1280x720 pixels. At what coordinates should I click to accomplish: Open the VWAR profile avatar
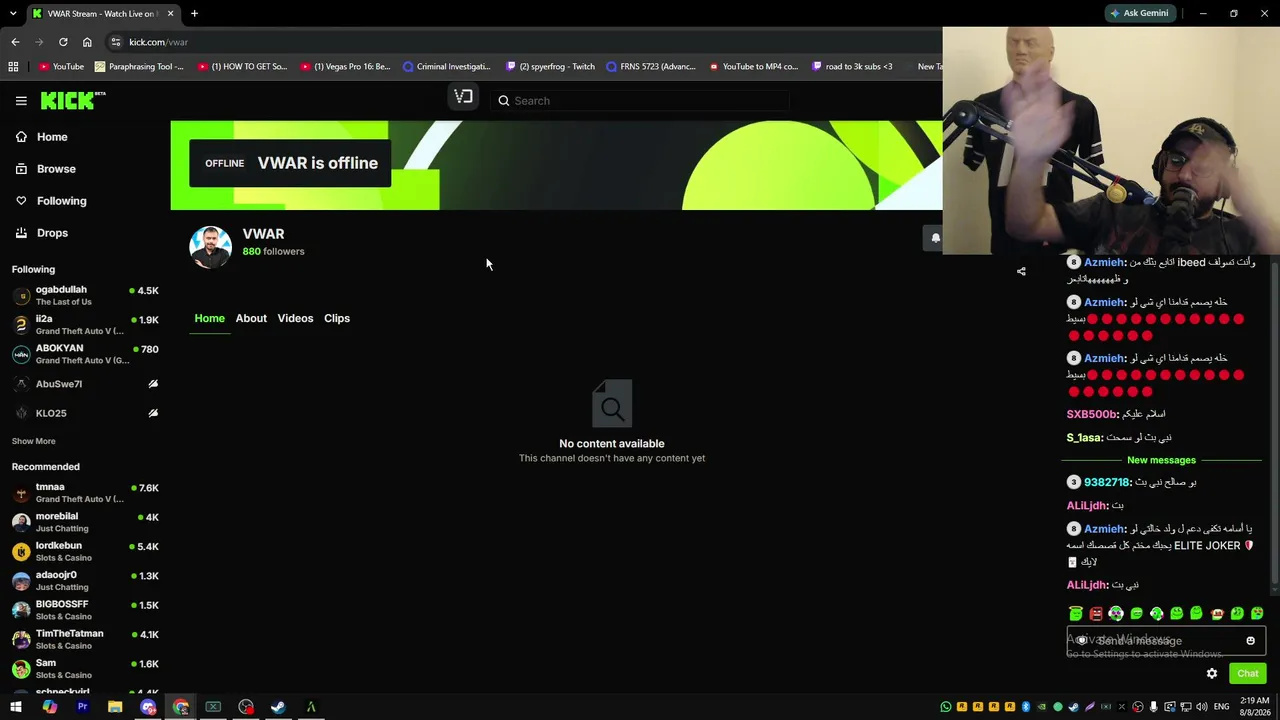pos(210,247)
